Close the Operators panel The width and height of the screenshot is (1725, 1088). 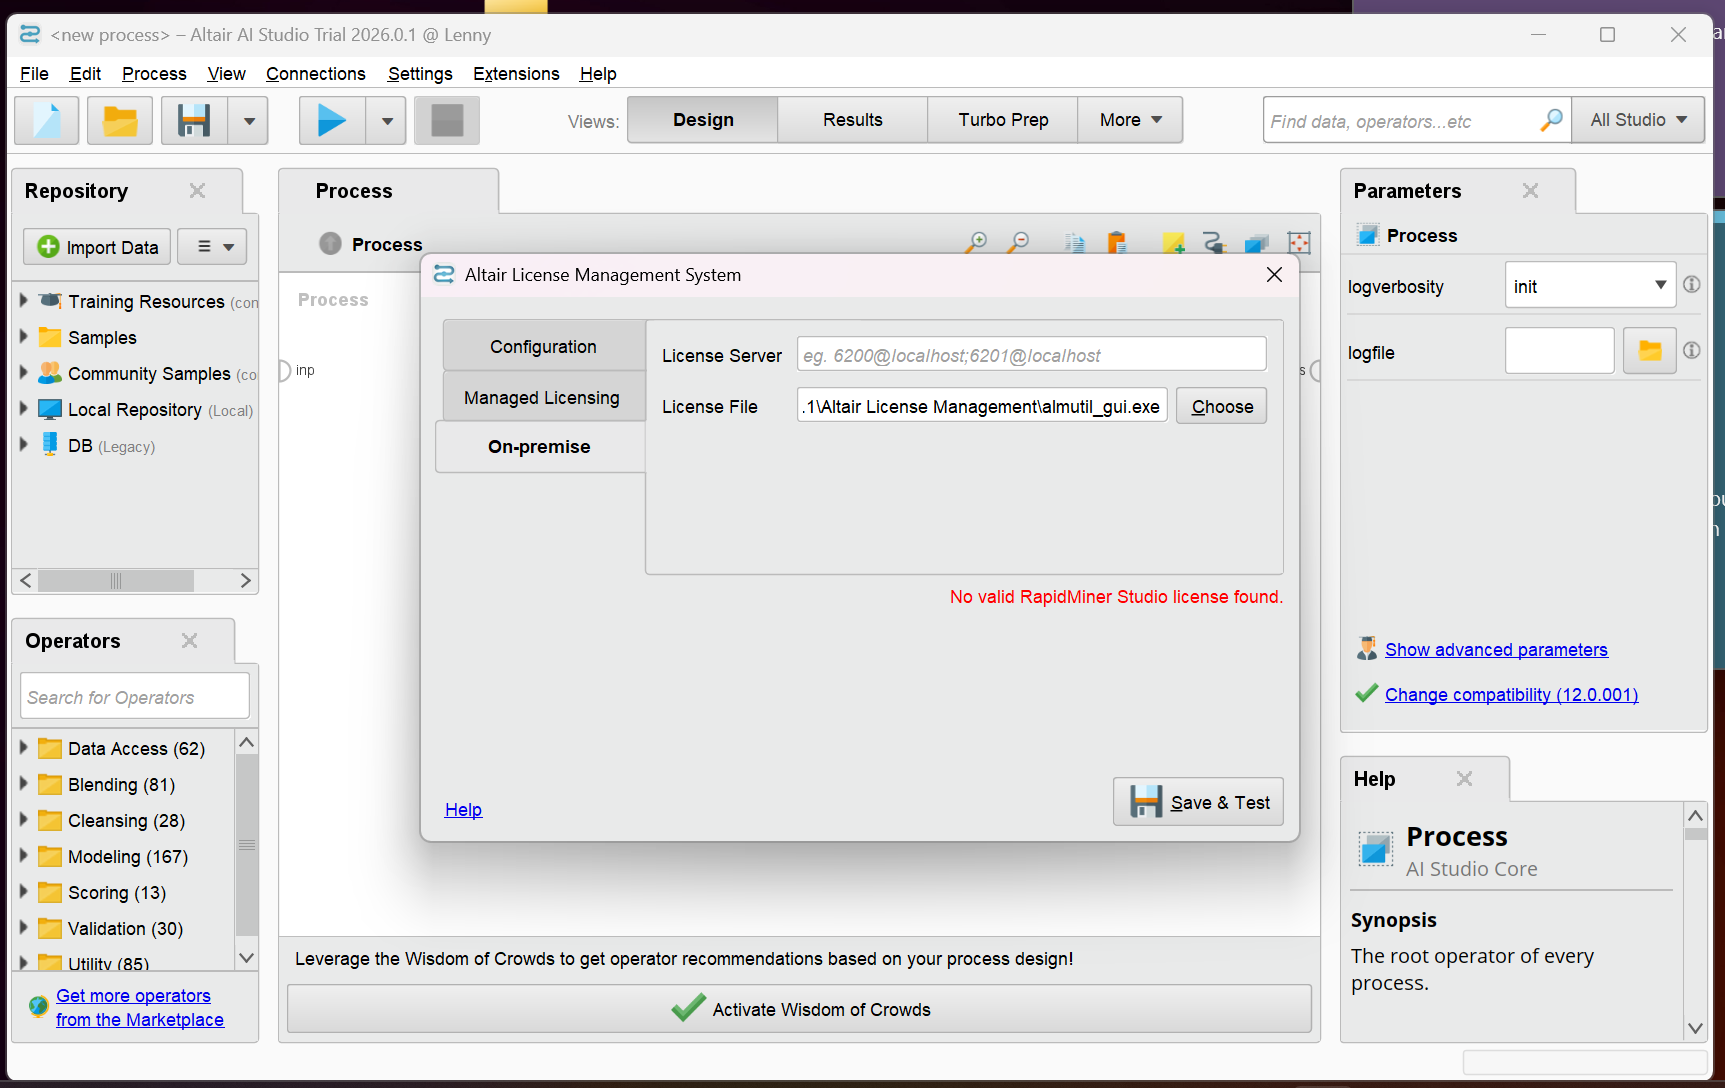[x=189, y=640]
